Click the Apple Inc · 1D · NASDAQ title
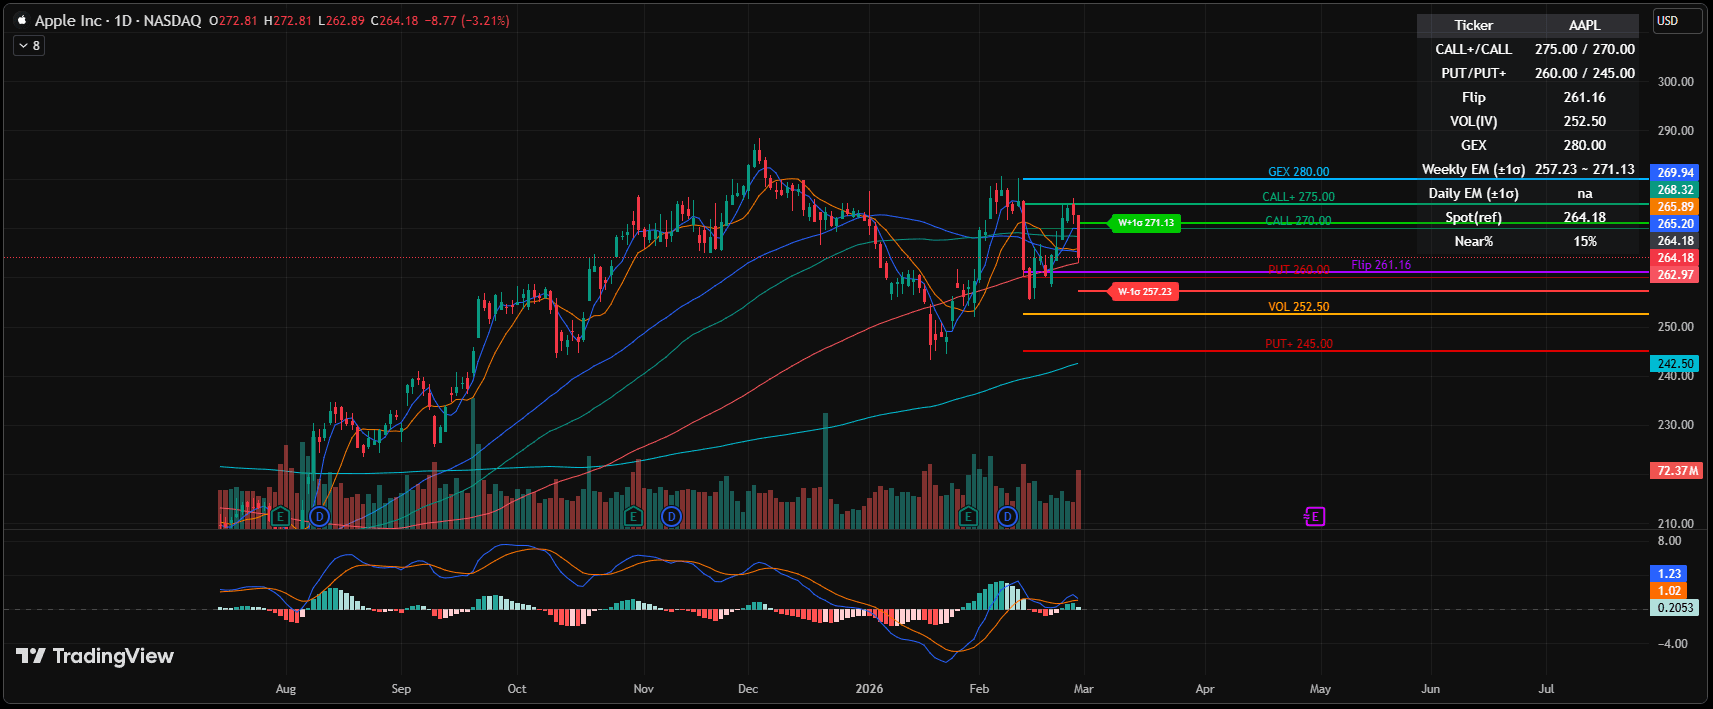Screen dimensions: 1713x709 tap(118, 20)
